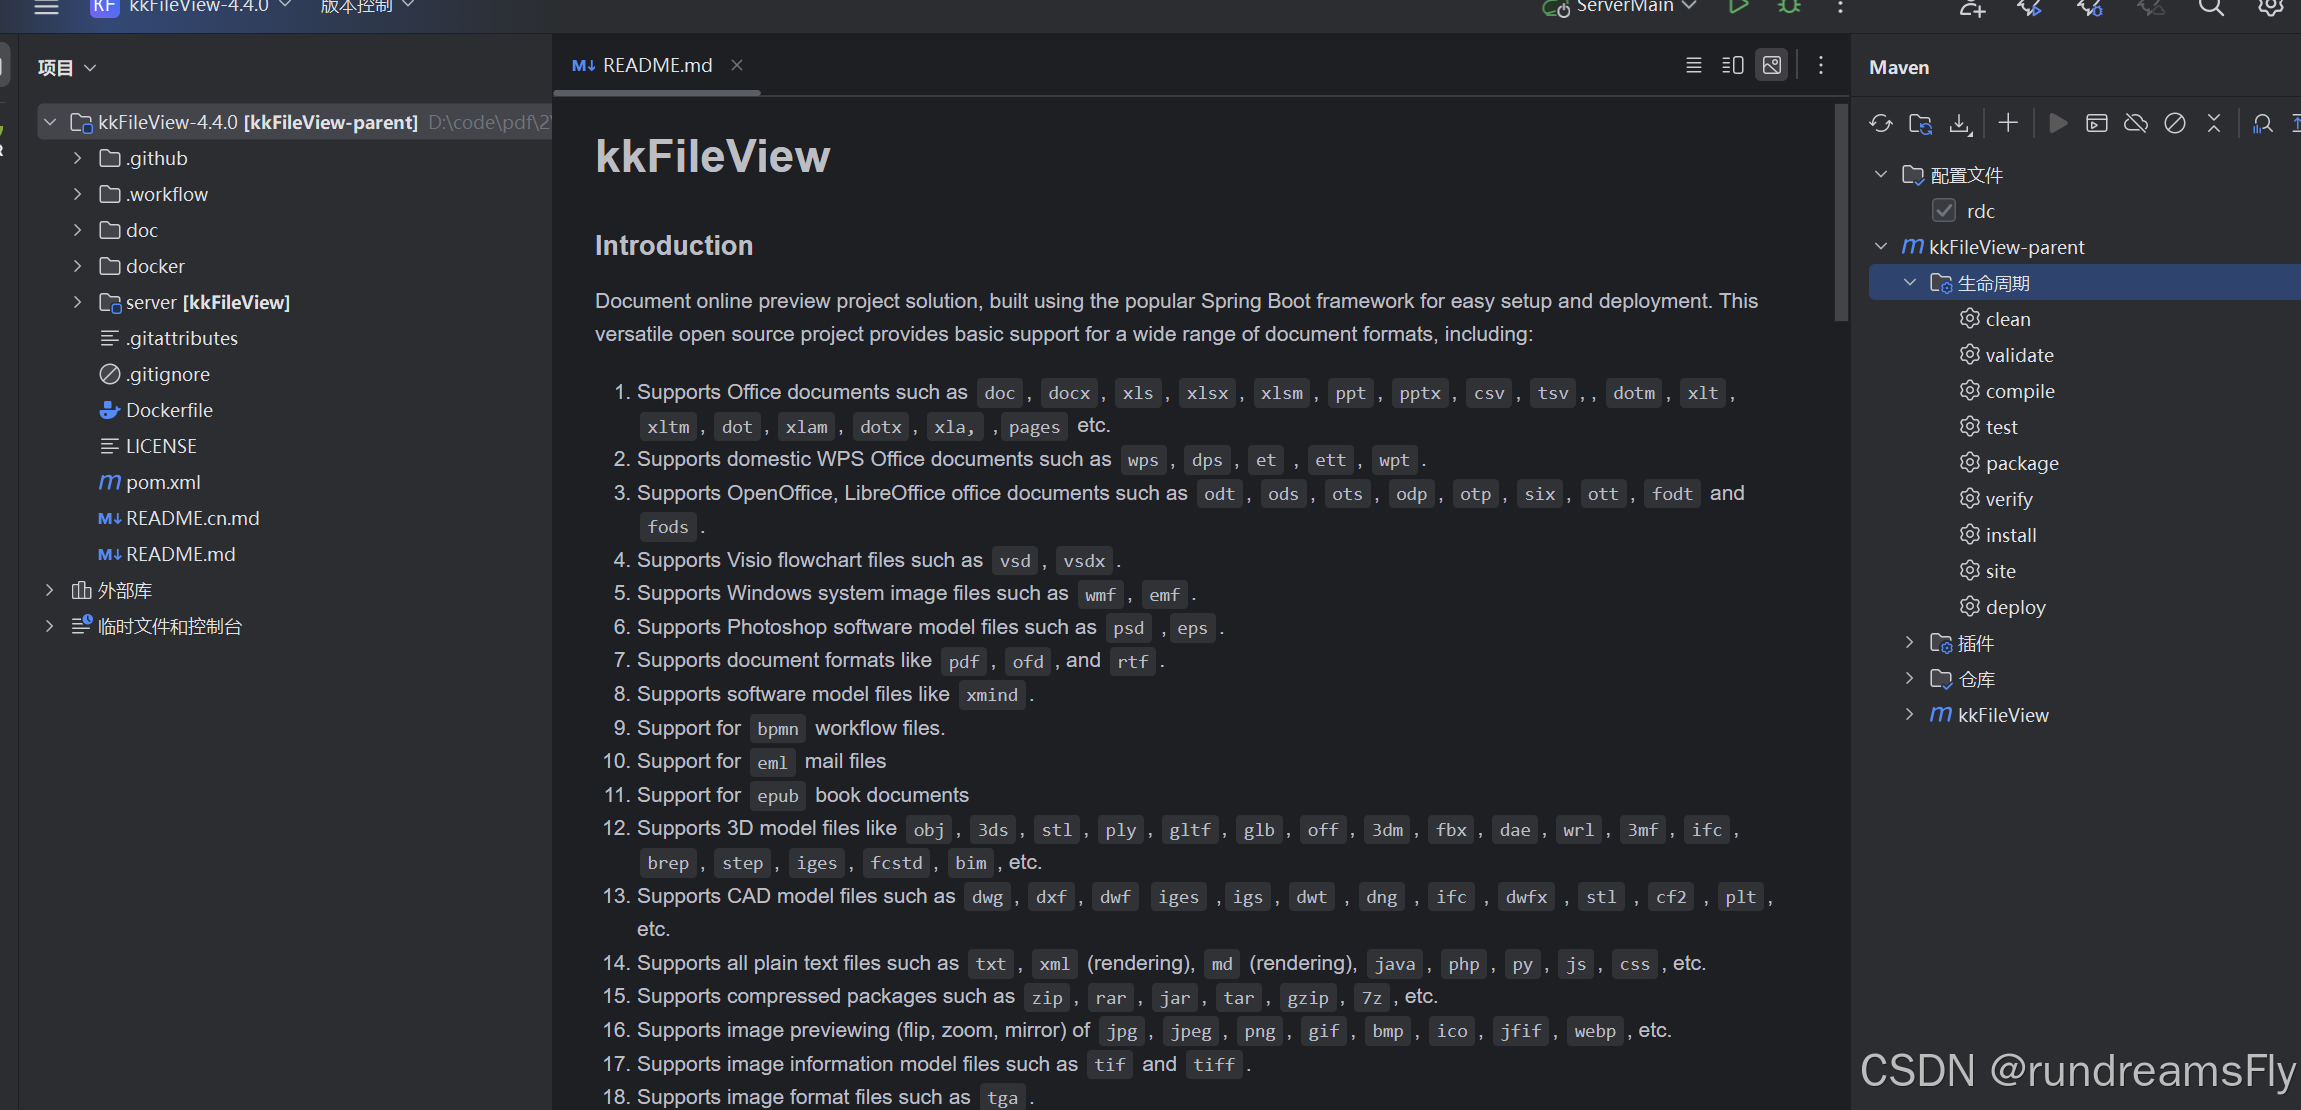
Task: Open Search Everywhere magnifier
Action: (x=2211, y=8)
